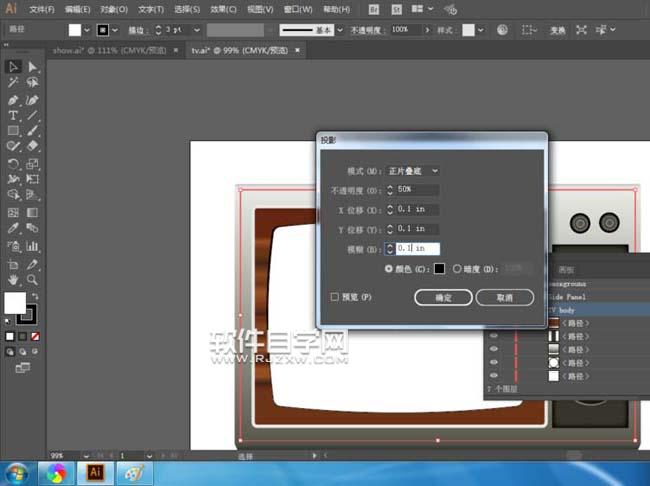Click the 取消 (Cancel) button
This screenshot has width=650, height=486.
504,297
